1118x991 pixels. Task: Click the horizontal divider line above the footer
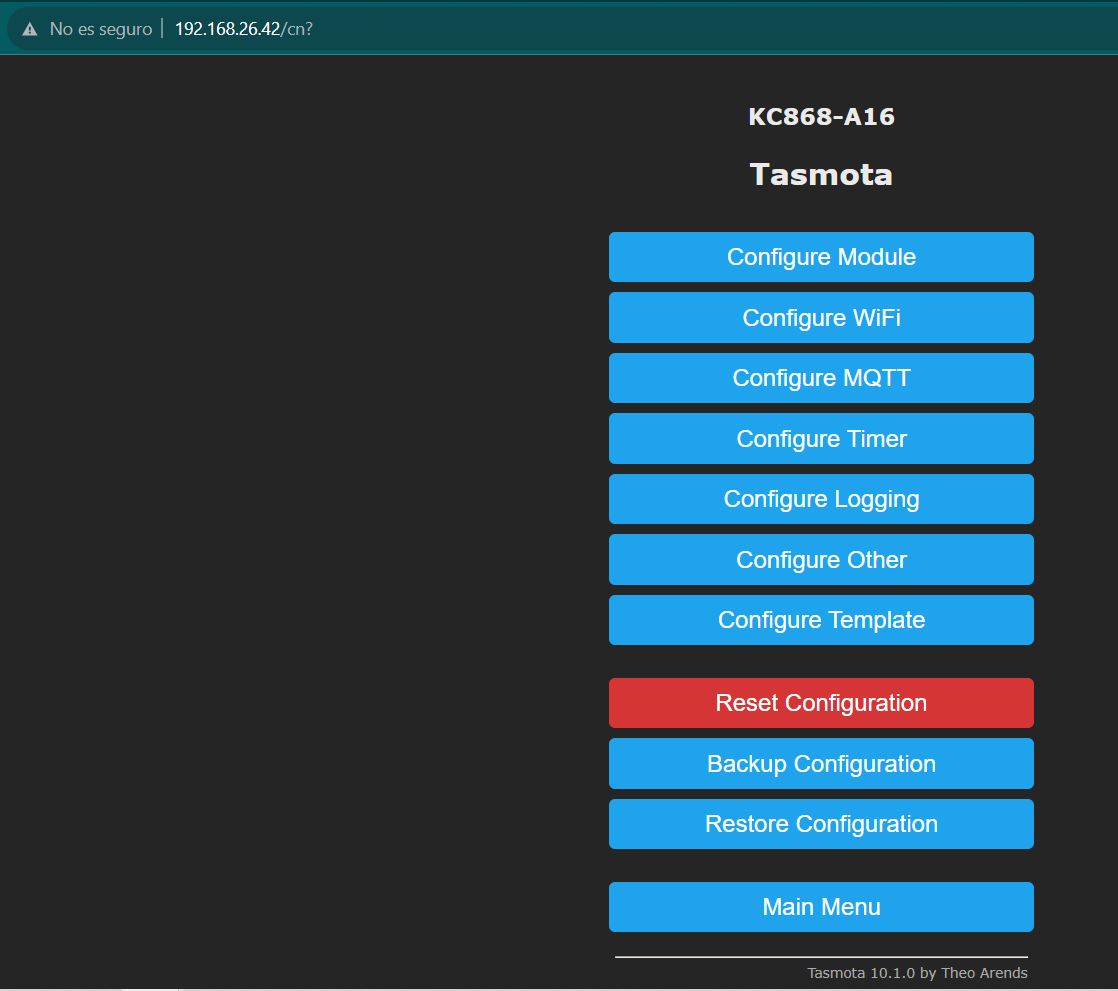pyautogui.click(x=820, y=957)
